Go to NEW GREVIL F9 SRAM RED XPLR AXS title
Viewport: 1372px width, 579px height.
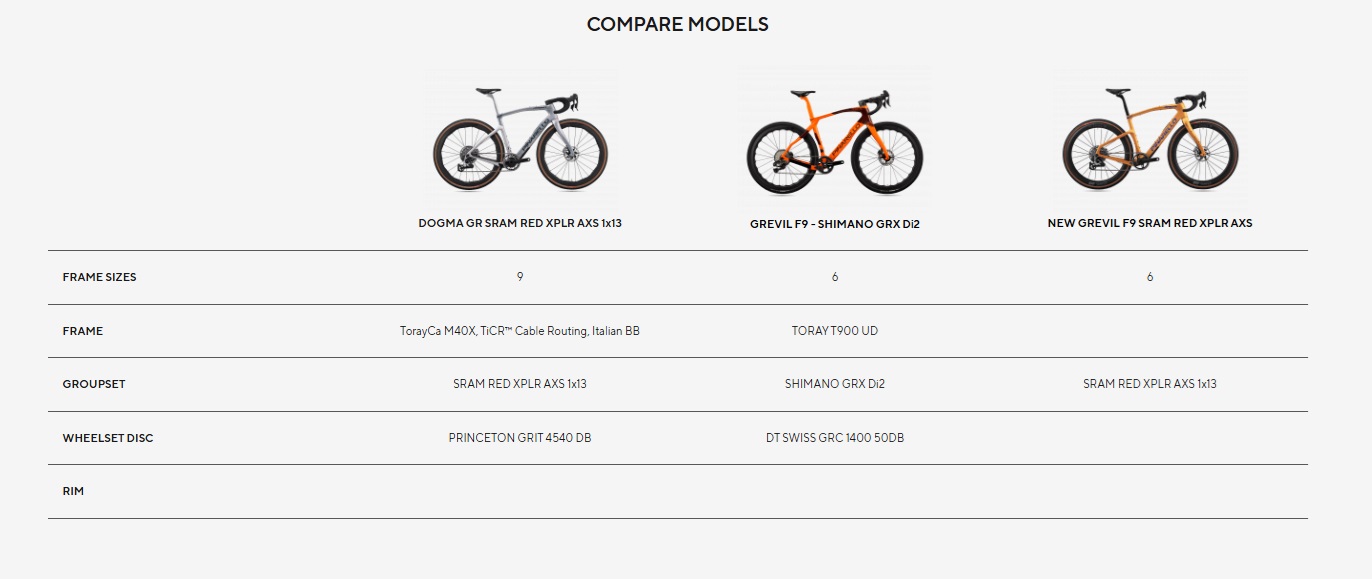[x=1149, y=223]
